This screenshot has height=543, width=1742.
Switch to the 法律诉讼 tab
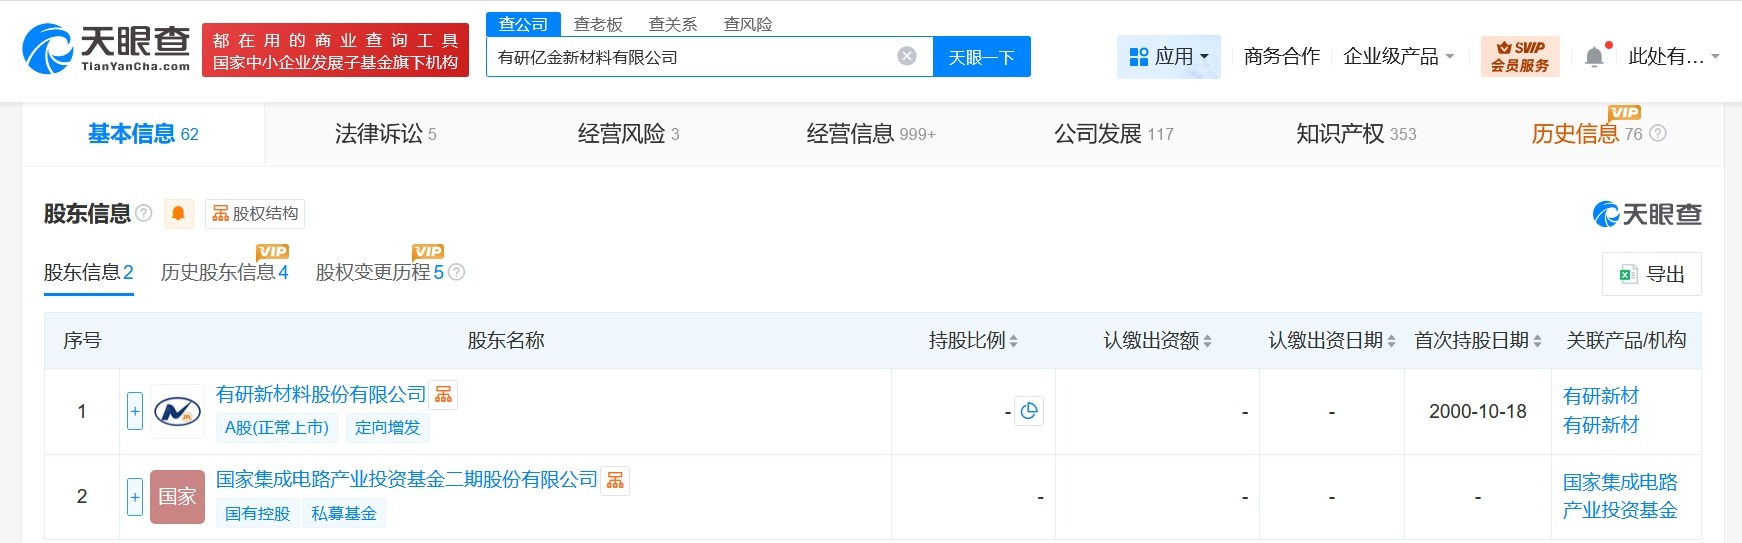click(385, 134)
